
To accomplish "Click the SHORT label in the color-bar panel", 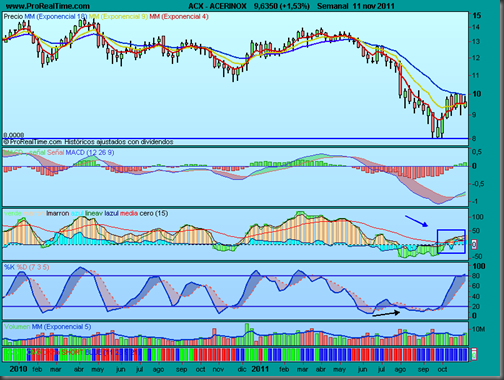I will point(72,352).
